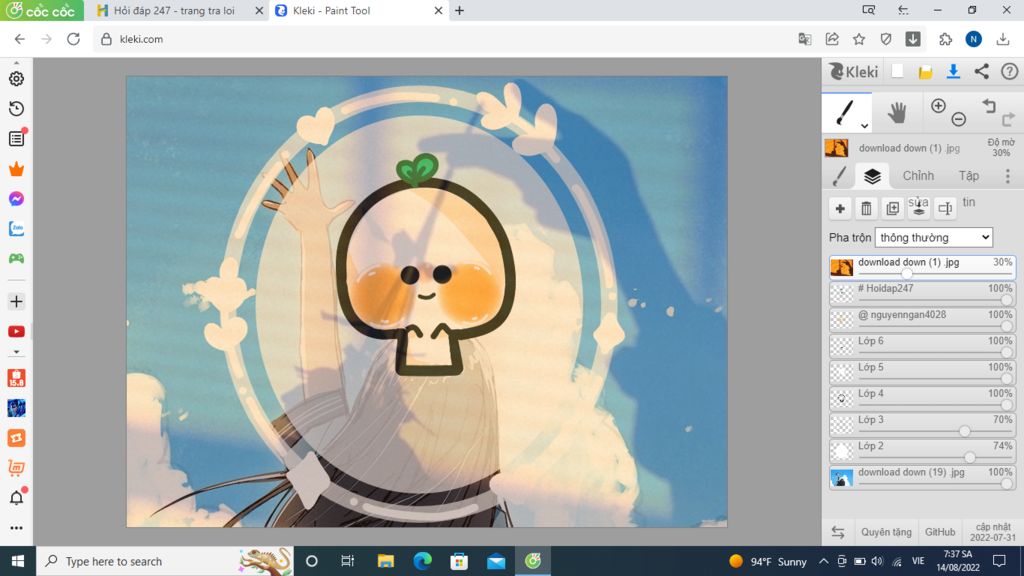Zoom in with the plus magnifier
The width and height of the screenshot is (1024, 576).
click(x=938, y=106)
